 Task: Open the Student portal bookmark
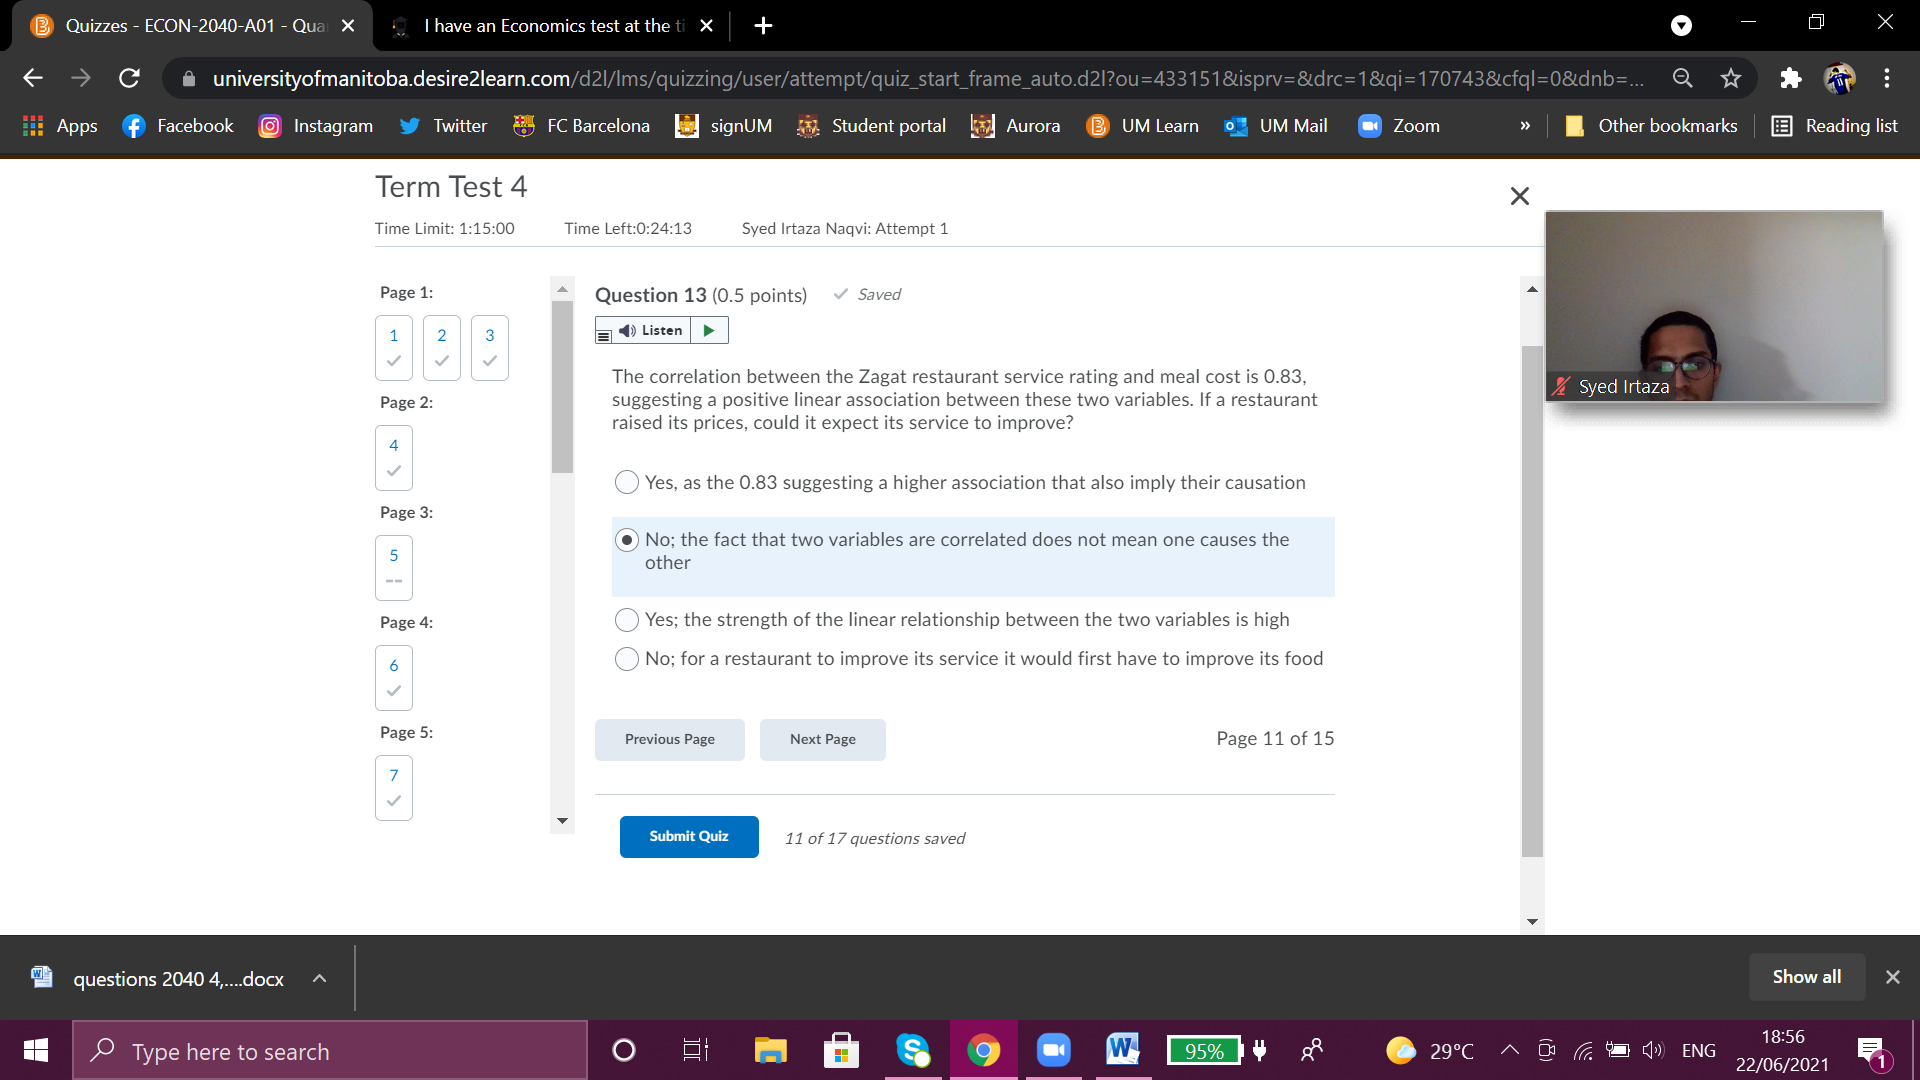871,126
